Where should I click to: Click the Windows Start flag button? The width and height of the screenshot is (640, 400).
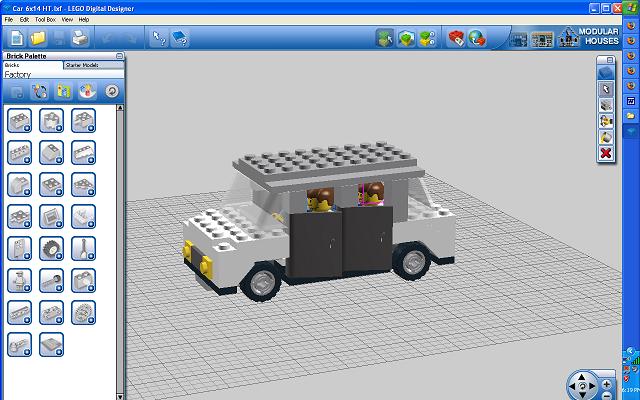coord(631,8)
